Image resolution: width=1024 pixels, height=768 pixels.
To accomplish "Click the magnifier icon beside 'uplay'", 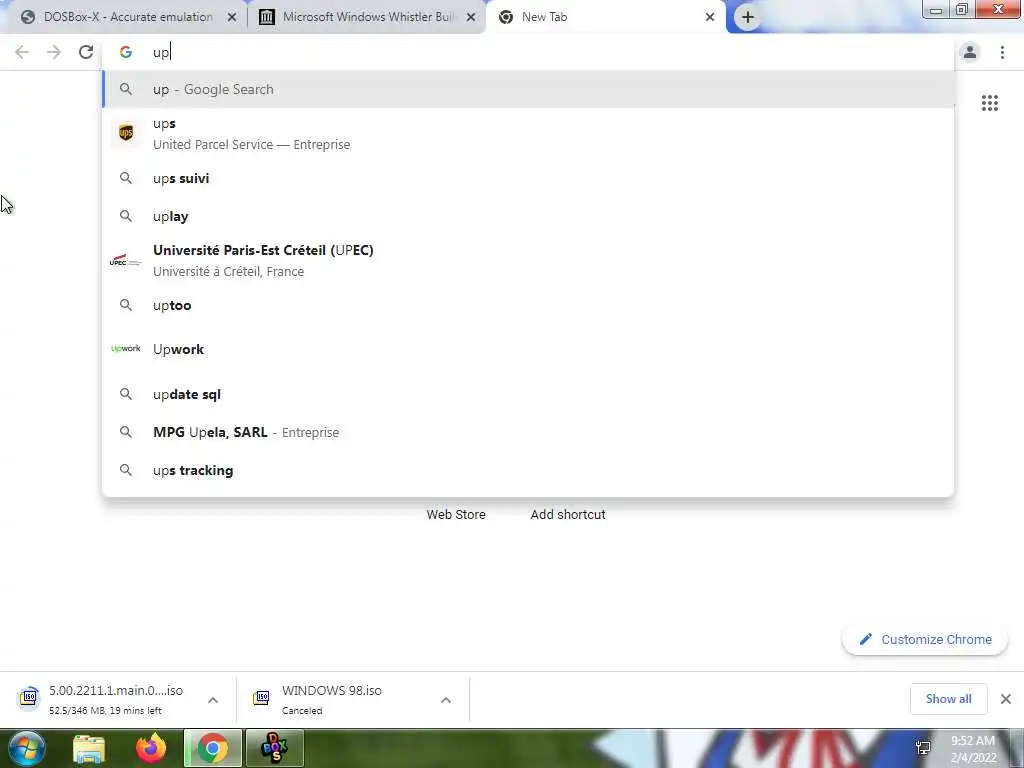I will point(125,216).
